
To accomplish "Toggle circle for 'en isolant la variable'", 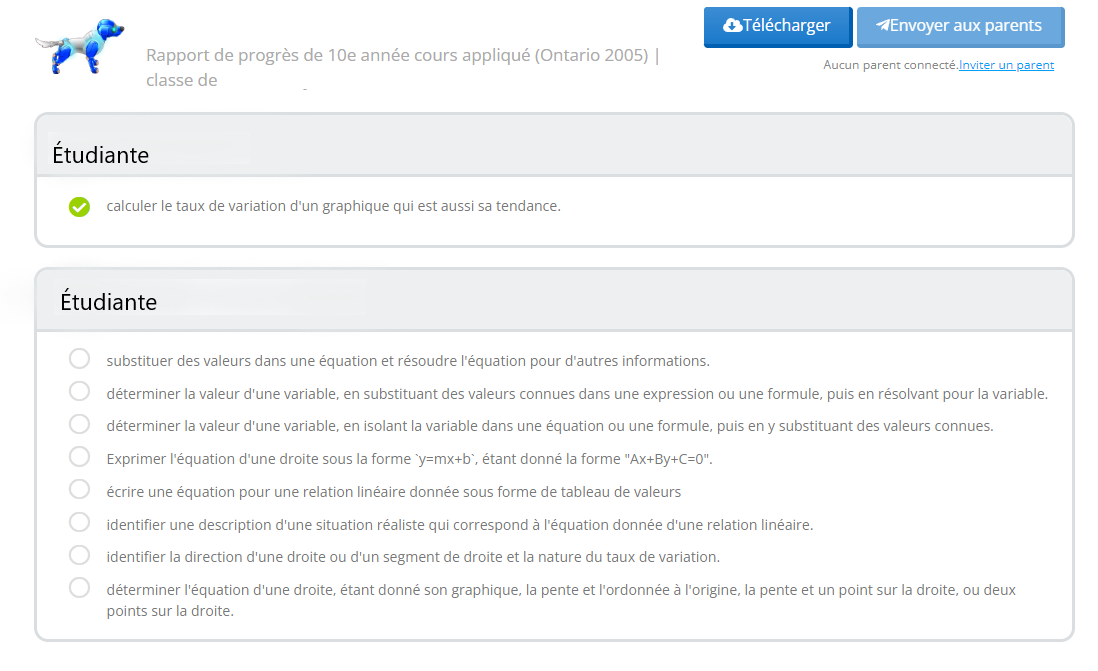I will tap(79, 424).
